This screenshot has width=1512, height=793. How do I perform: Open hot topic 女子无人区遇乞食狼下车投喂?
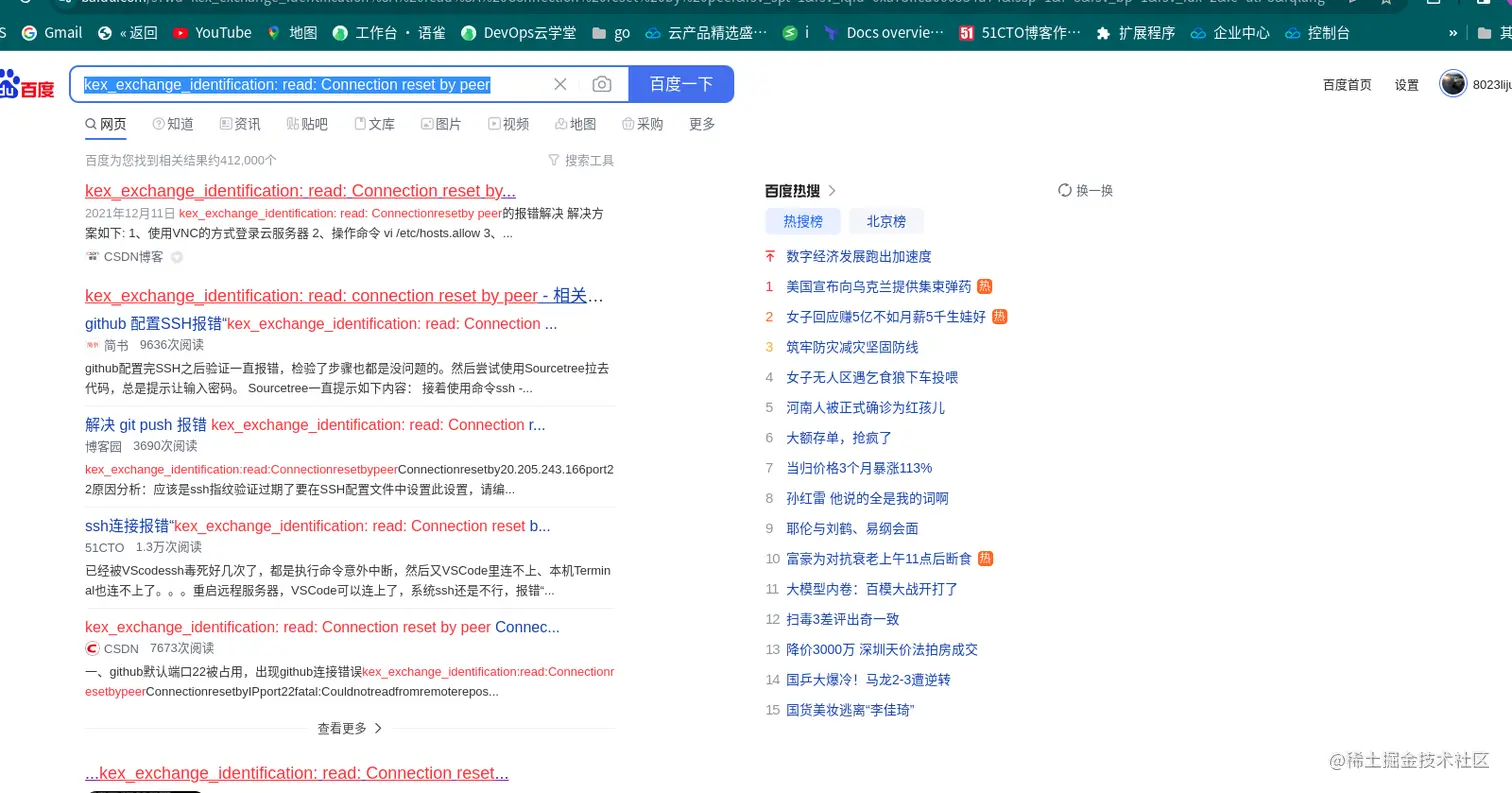[872, 377]
